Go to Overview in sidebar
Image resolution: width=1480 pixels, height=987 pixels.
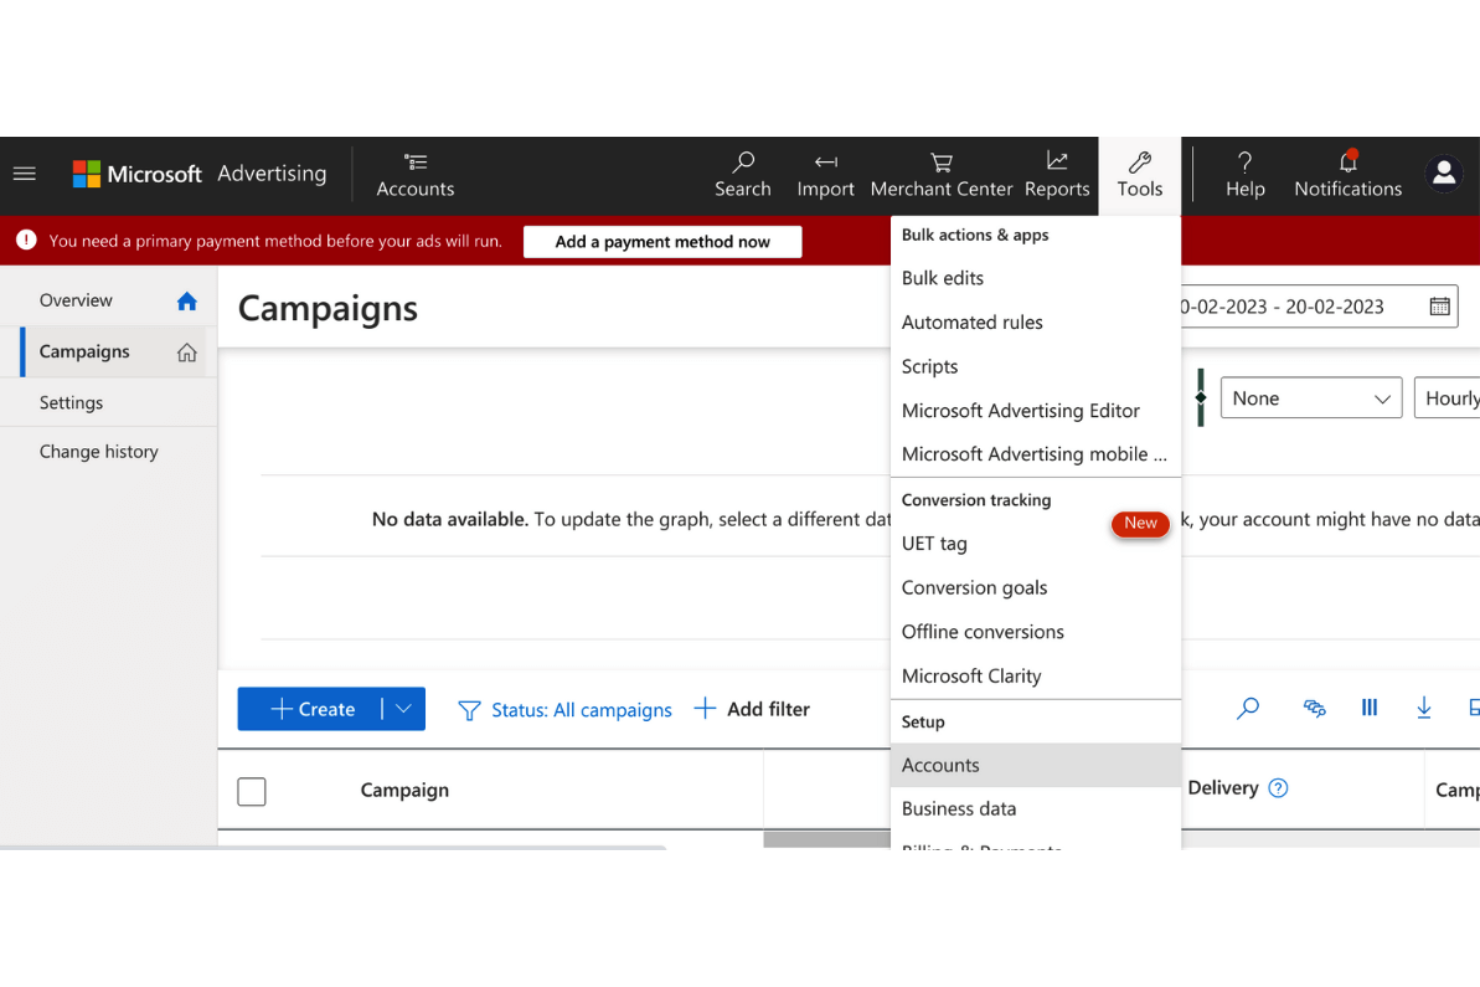76,300
